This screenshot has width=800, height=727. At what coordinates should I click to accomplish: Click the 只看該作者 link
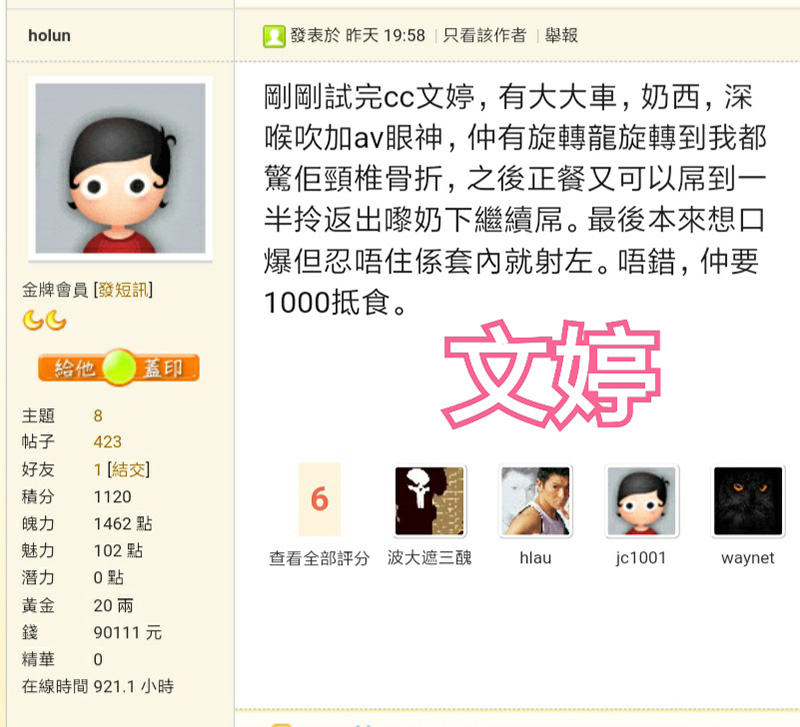pyautogui.click(x=484, y=35)
